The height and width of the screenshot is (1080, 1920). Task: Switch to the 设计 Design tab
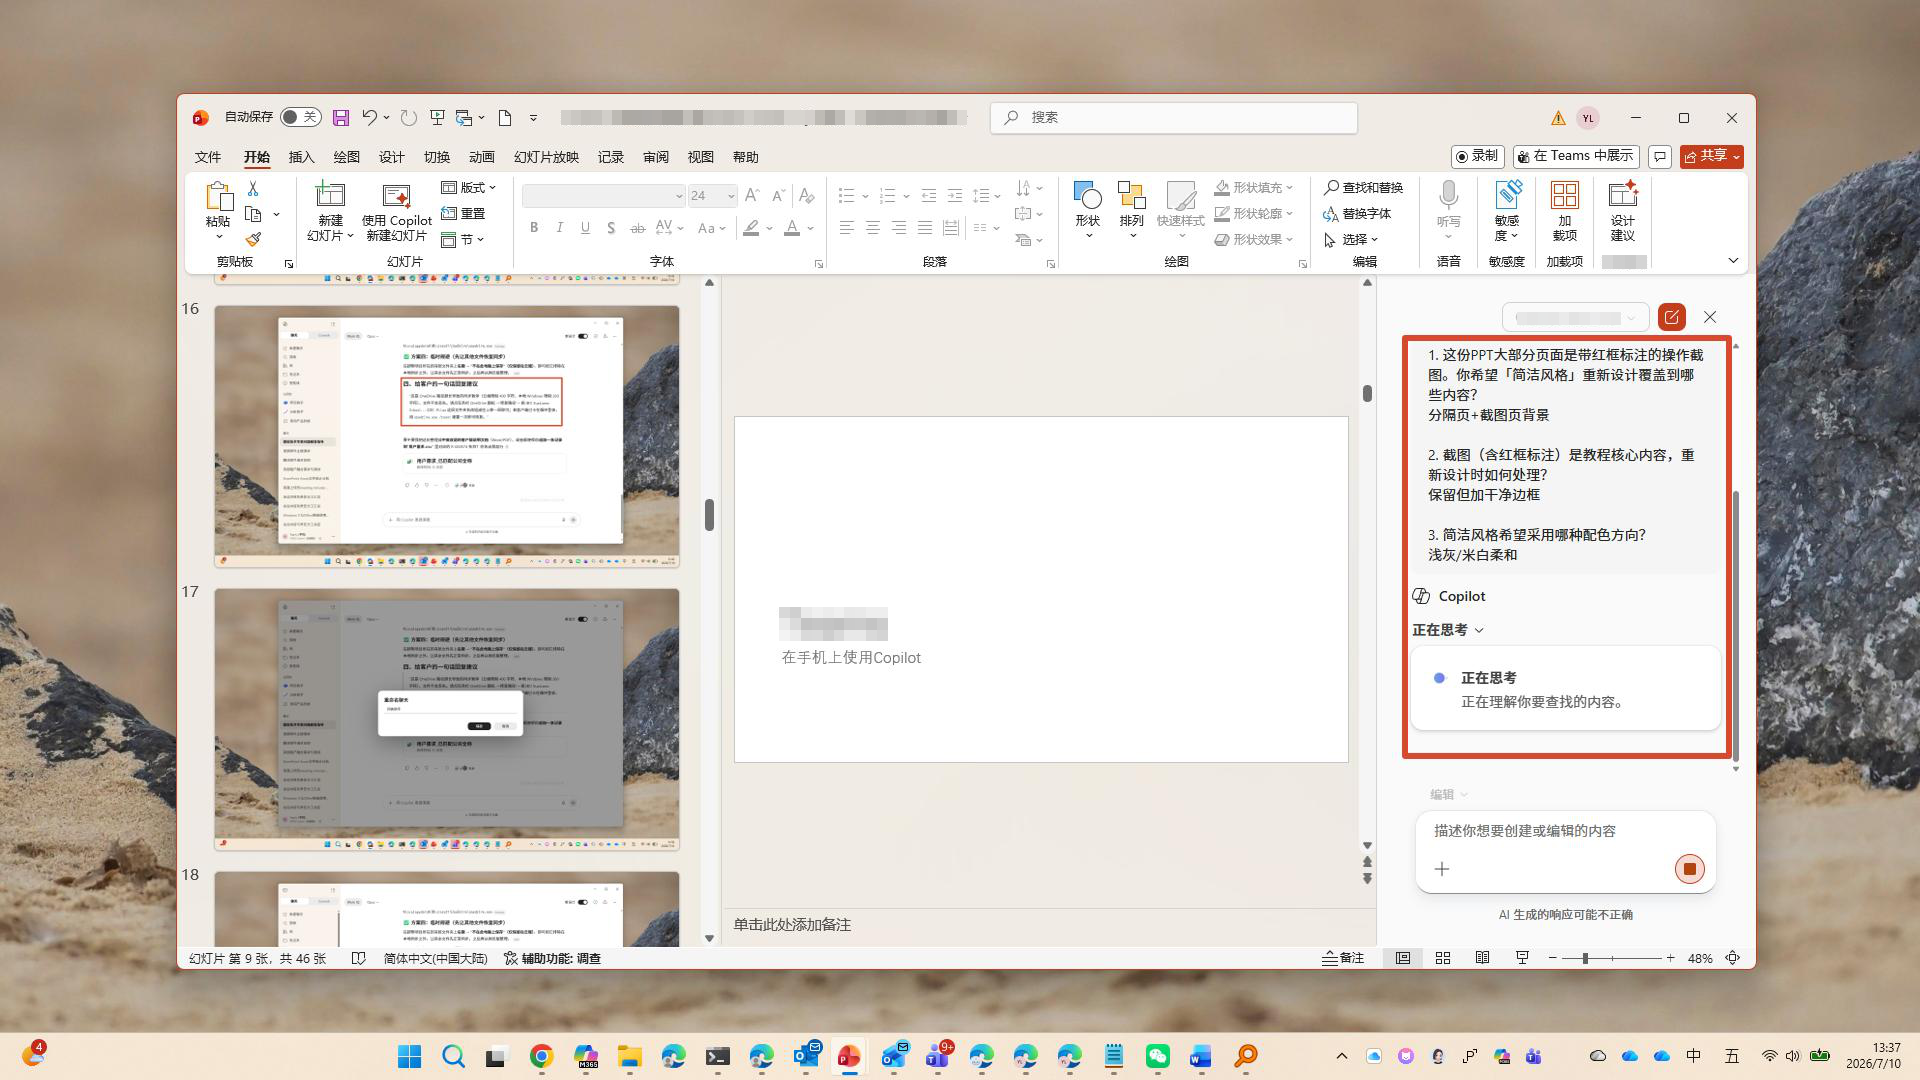point(391,157)
